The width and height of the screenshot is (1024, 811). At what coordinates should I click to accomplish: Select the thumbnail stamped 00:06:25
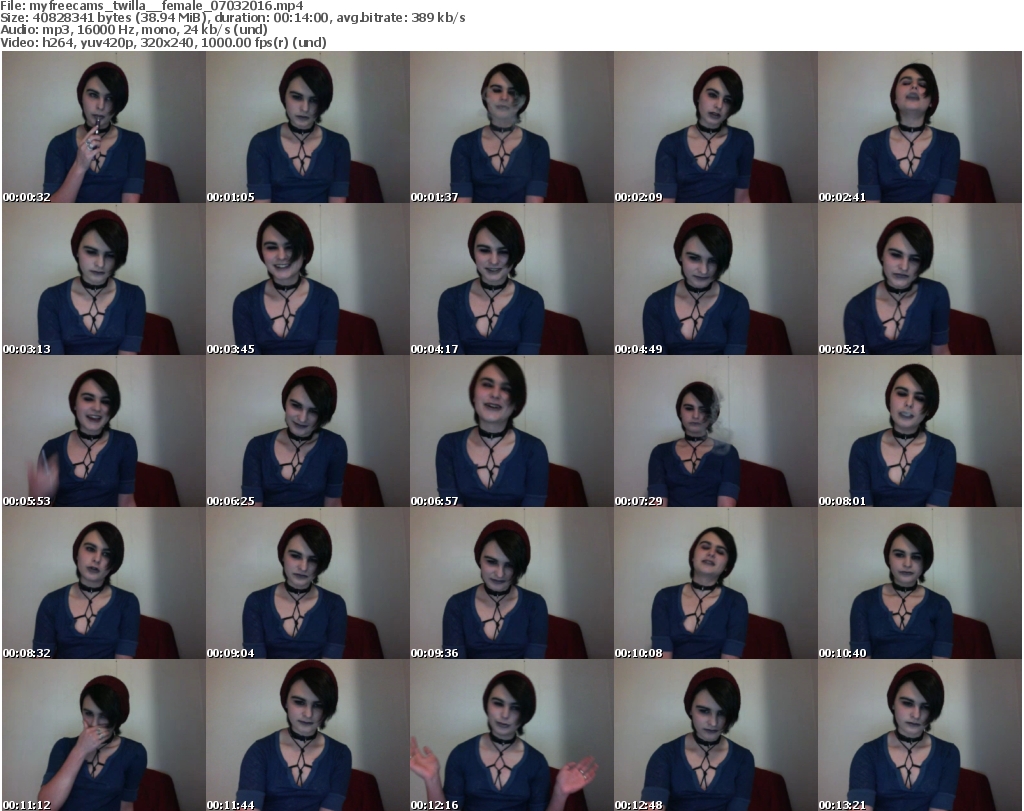[308, 432]
